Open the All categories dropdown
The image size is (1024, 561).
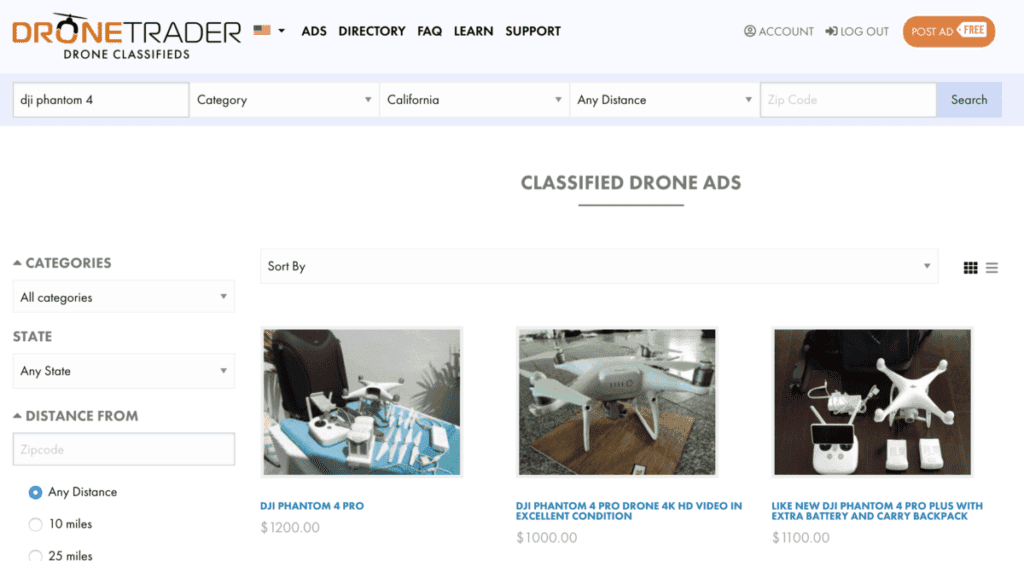point(123,297)
